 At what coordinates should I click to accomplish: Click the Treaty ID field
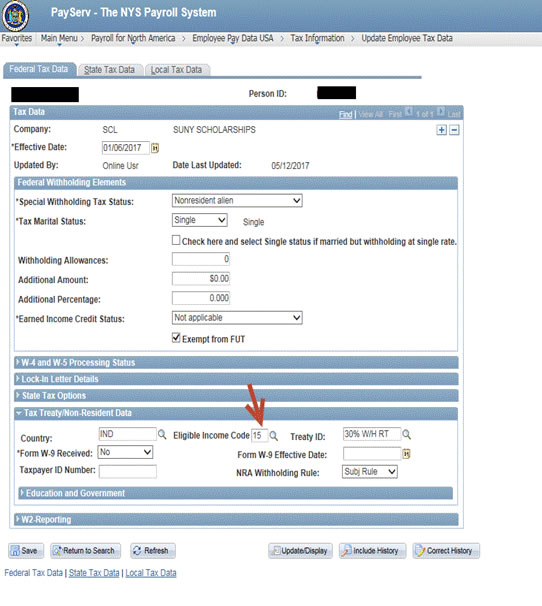point(372,434)
